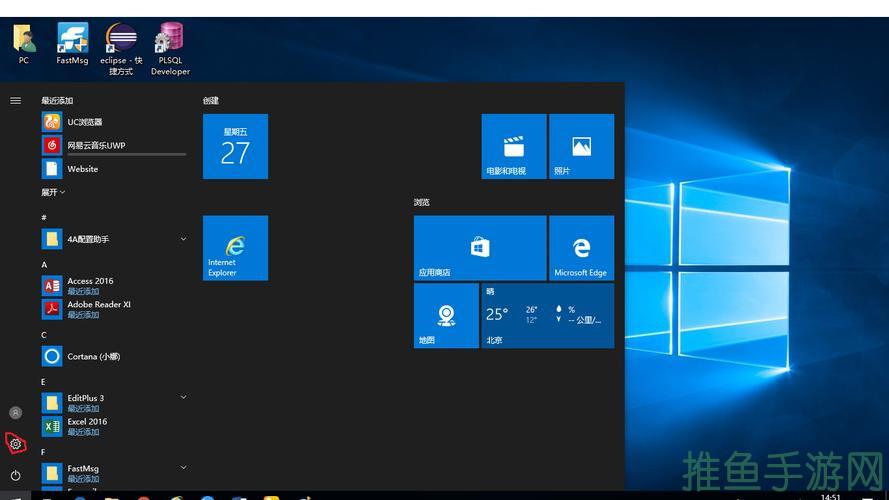Screen dimensions: 889x500
Task: Open Cortana (小娜)
Action: pos(113,356)
